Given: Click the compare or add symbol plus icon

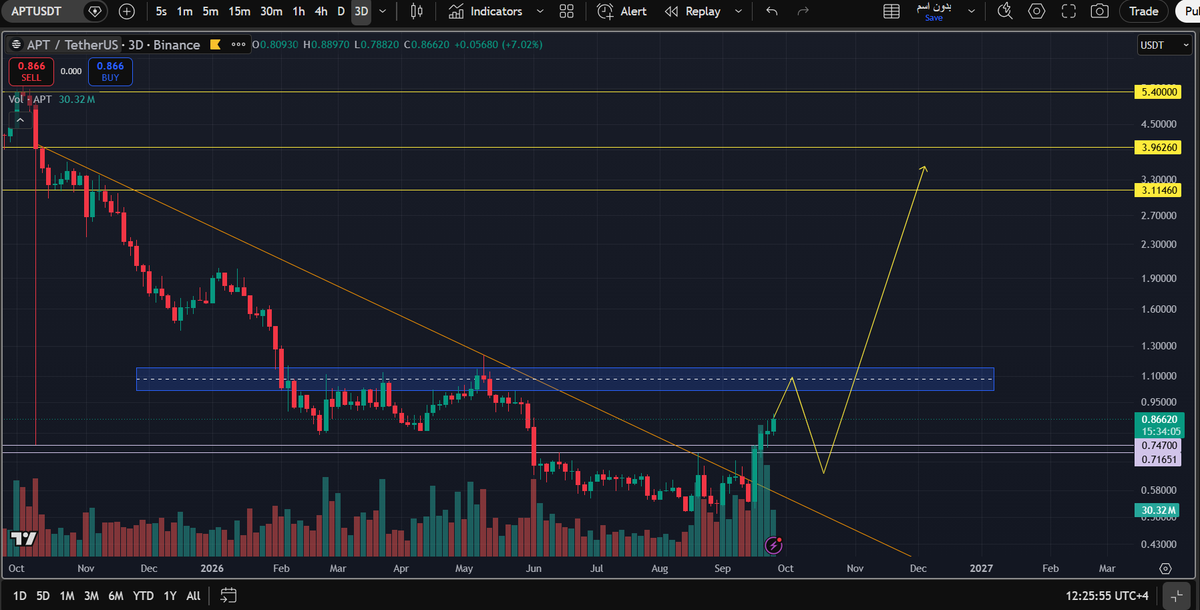Looking at the screenshot, I should tap(127, 12).
